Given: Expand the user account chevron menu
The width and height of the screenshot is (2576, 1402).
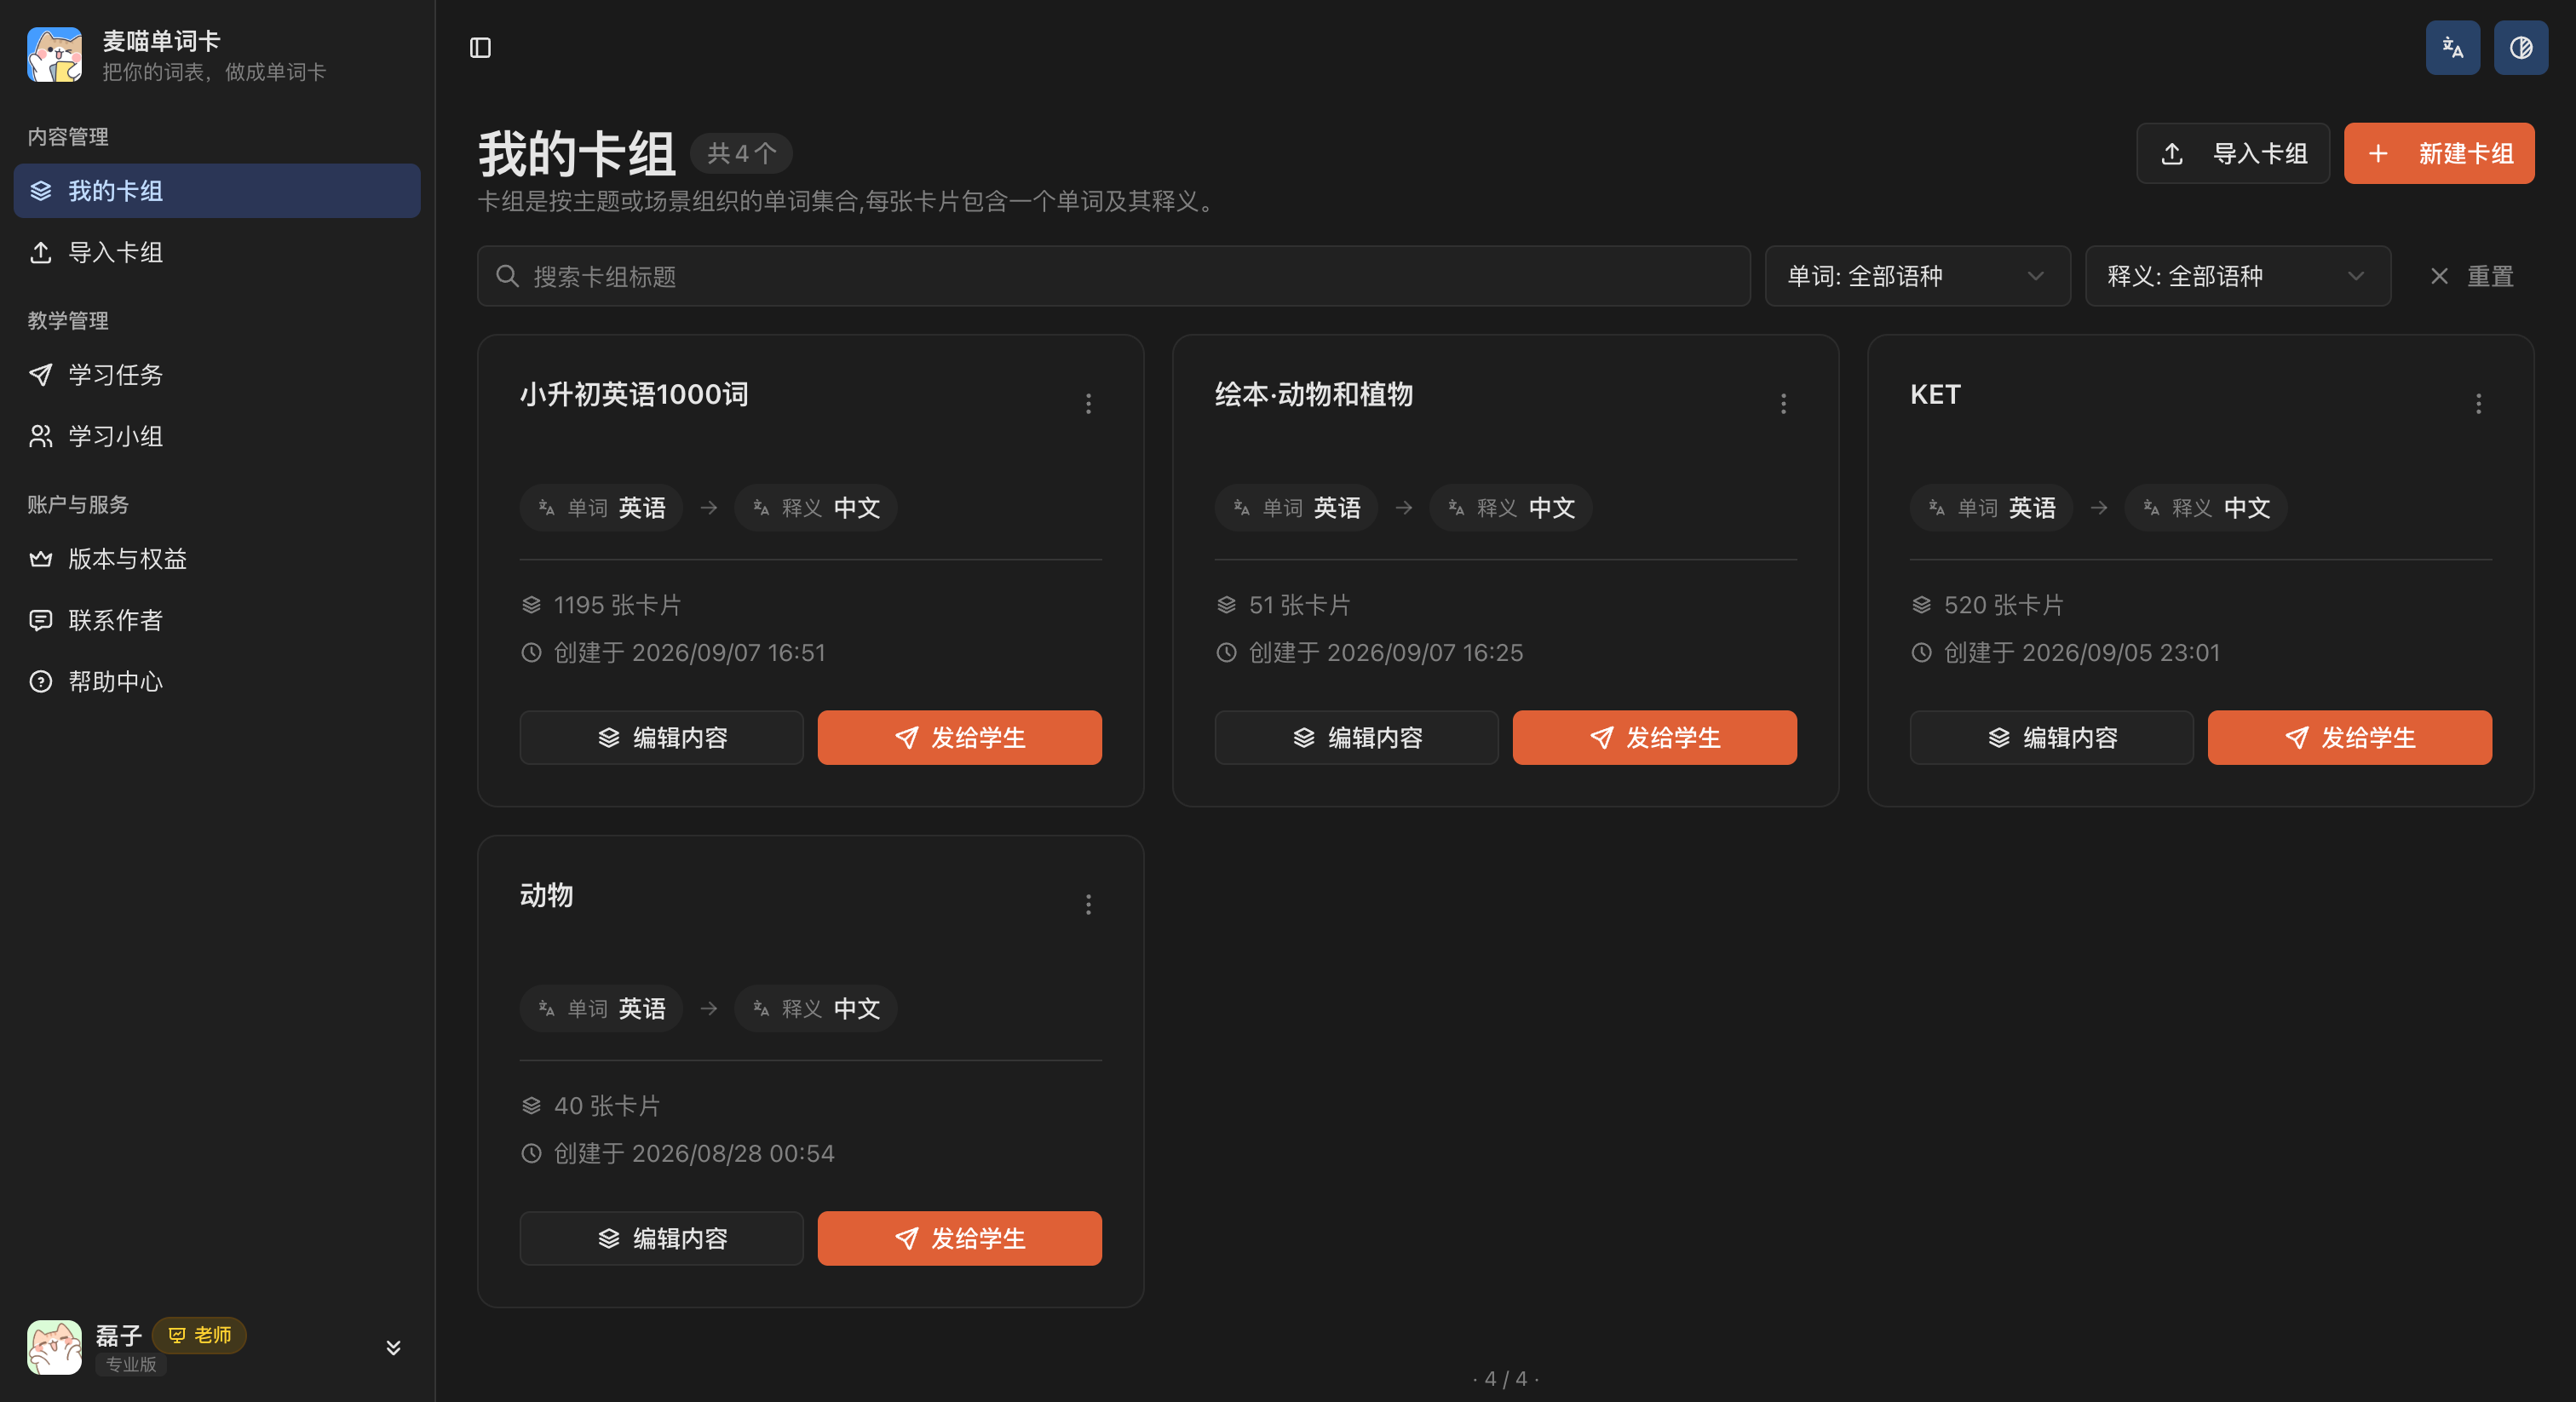Looking at the screenshot, I should tap(393, 1347).
